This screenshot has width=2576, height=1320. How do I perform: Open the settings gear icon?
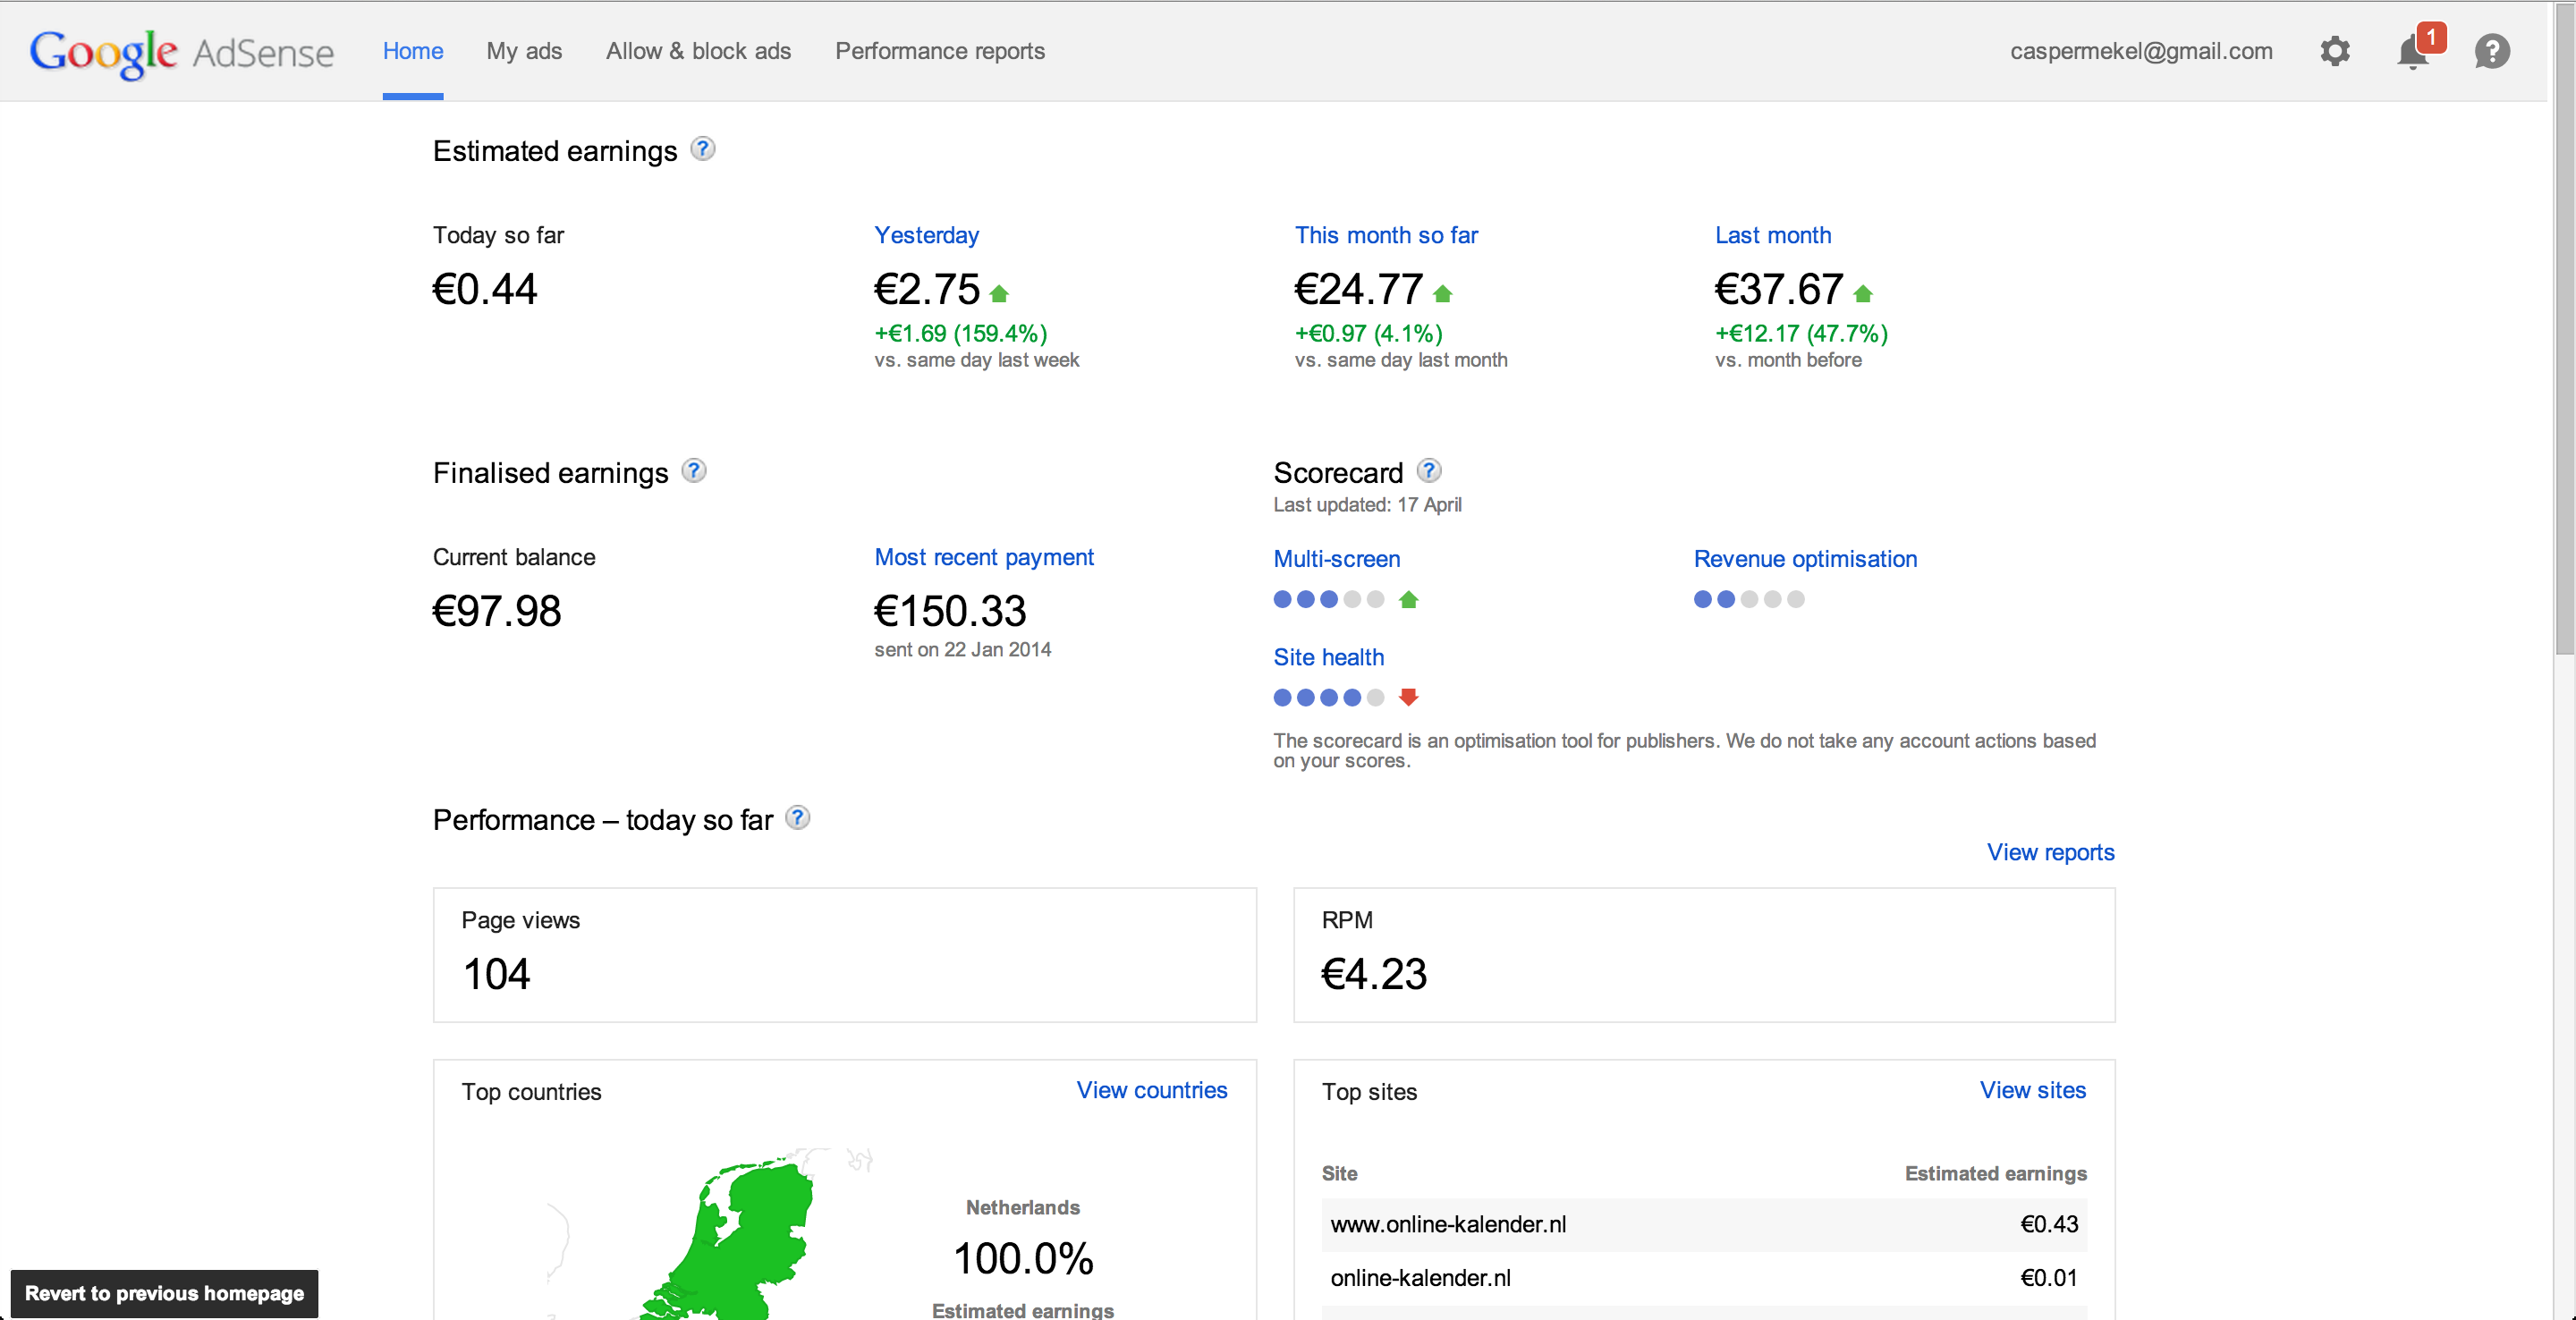2335,51
